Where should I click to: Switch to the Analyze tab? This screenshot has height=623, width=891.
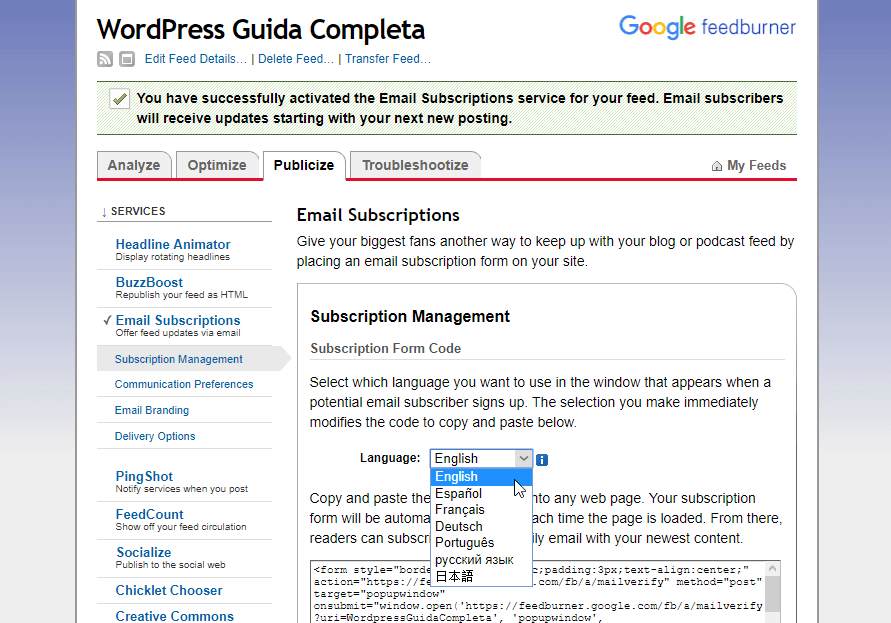click(134, 165)
